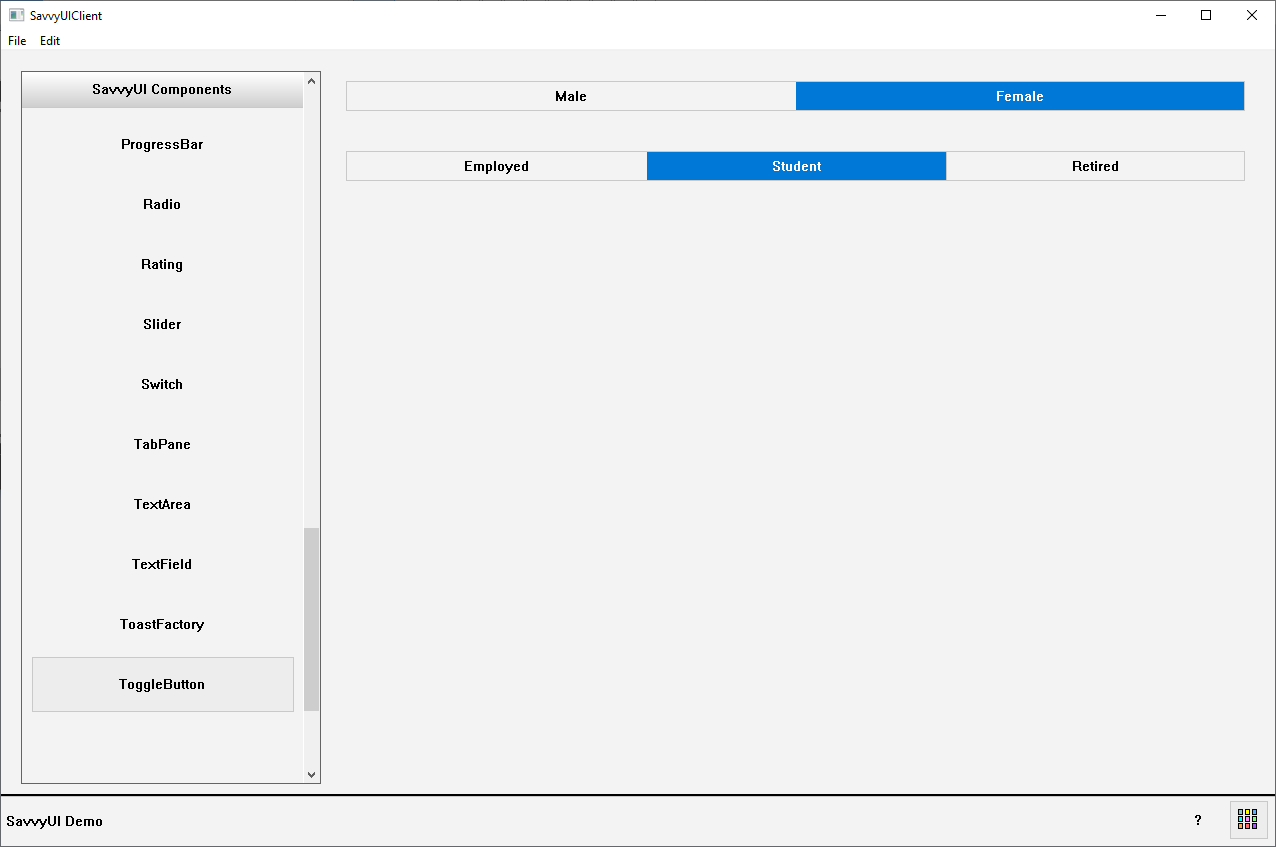Switch to the Retired option
The image size is (1276, 847).
tap(1095, 166)
